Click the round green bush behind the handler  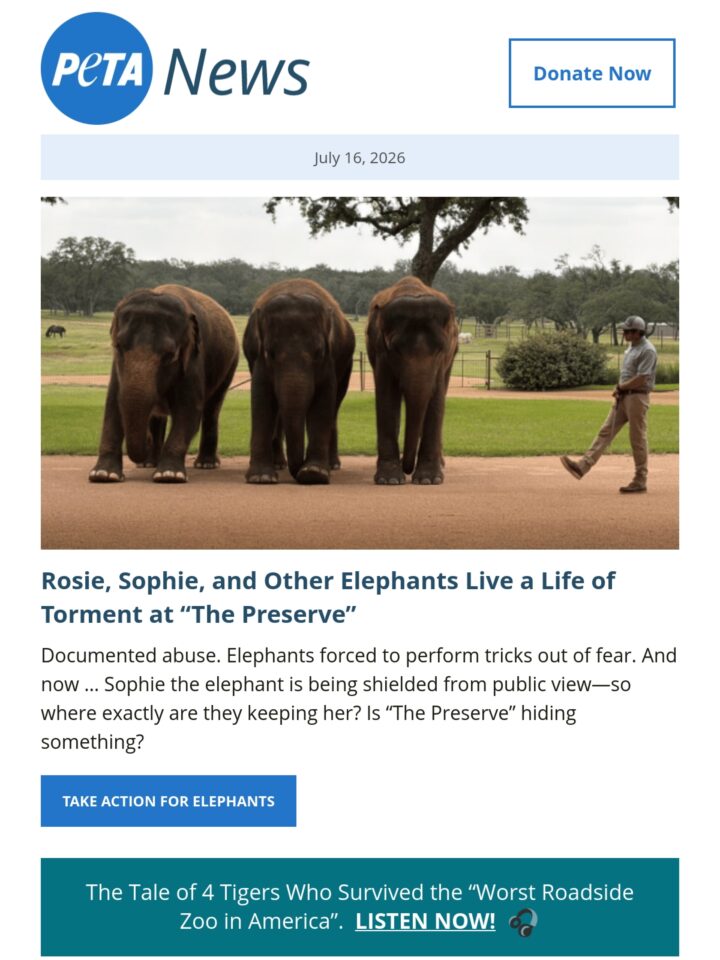(x=553, y=361)
